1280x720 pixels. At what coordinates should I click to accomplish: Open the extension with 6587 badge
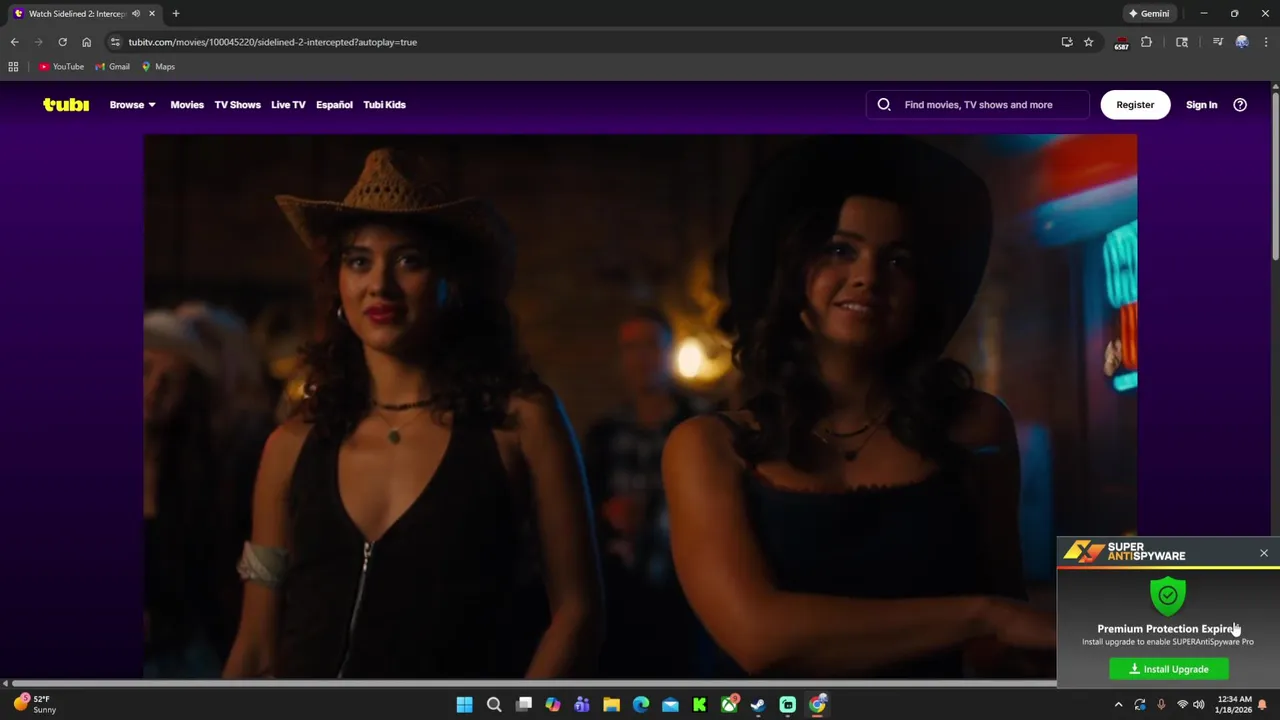[x=1121, y=42]
